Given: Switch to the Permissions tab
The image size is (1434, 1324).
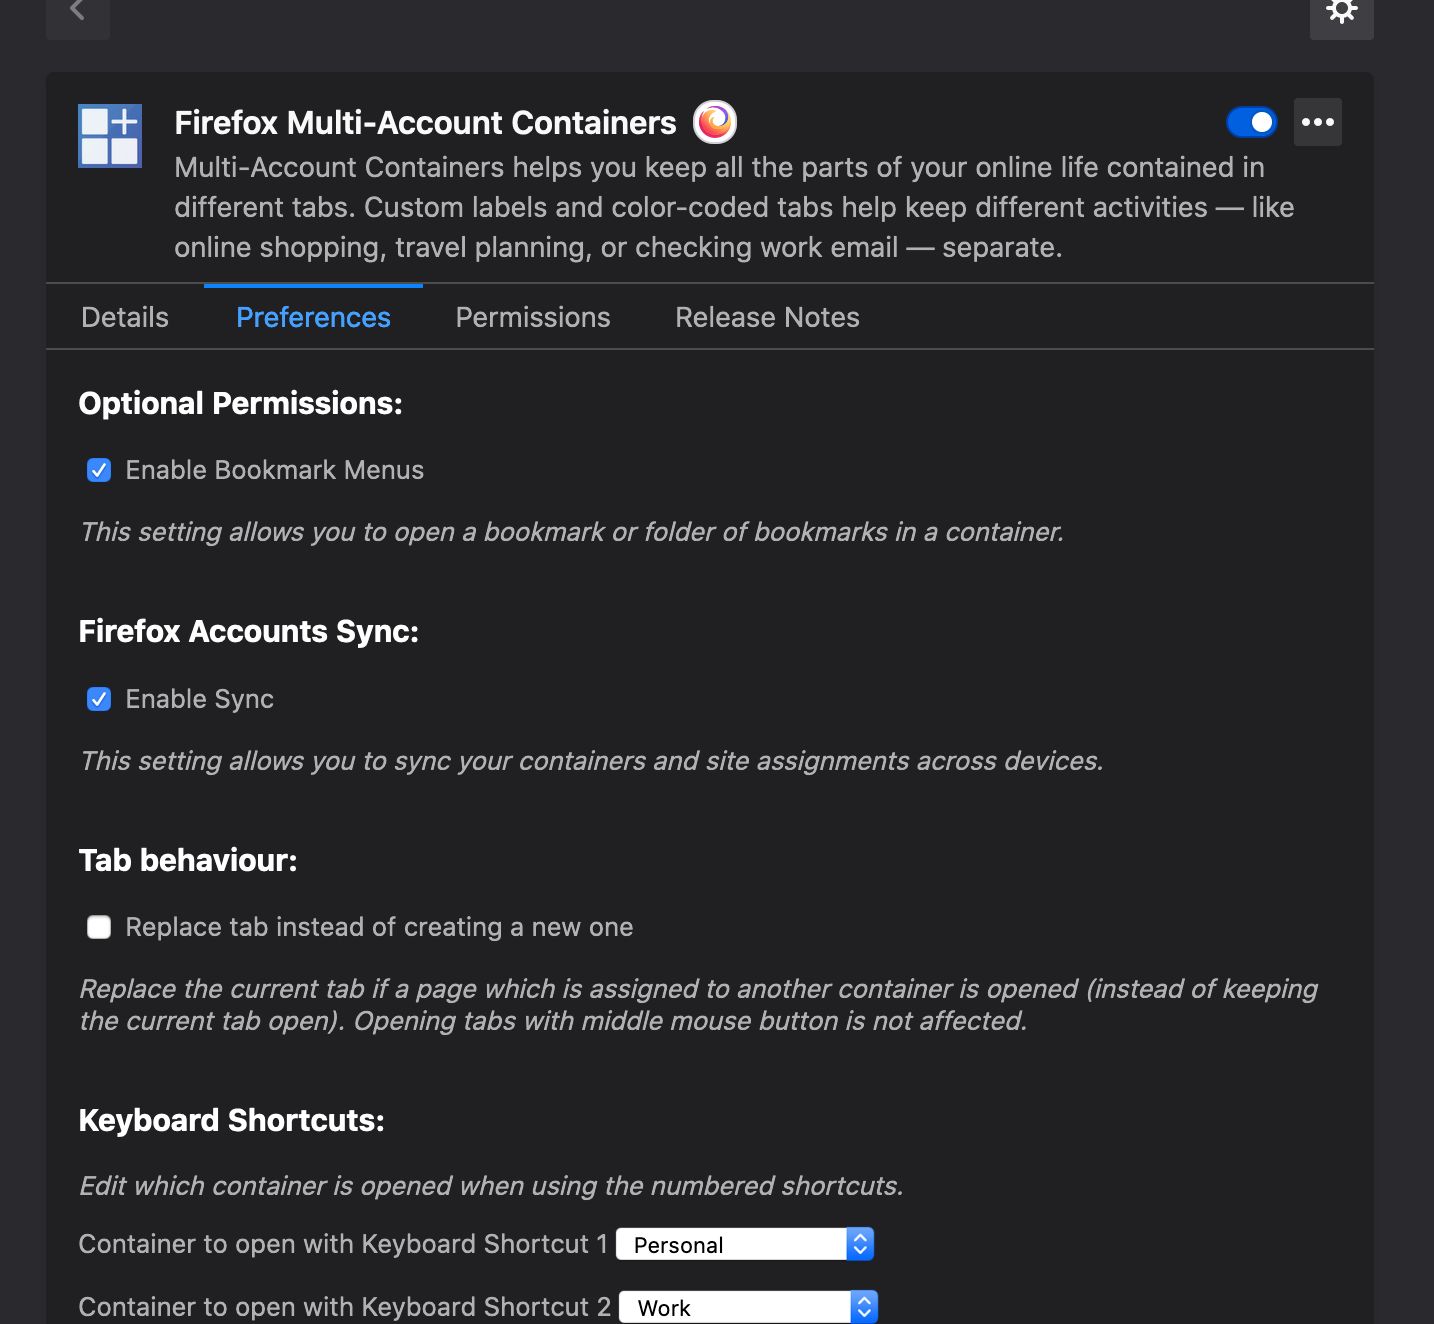Looking at the screenshot, I should tap(532, 317).
